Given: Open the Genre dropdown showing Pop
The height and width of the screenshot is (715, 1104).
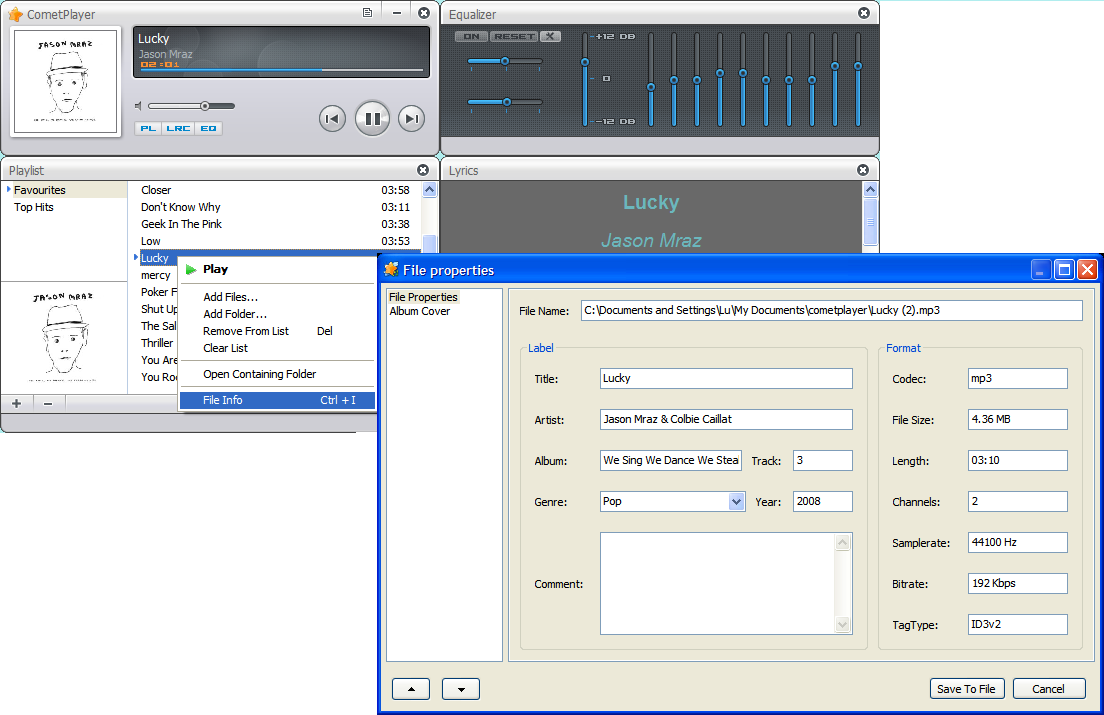Looking at the screenshot, I should point(737,501).
